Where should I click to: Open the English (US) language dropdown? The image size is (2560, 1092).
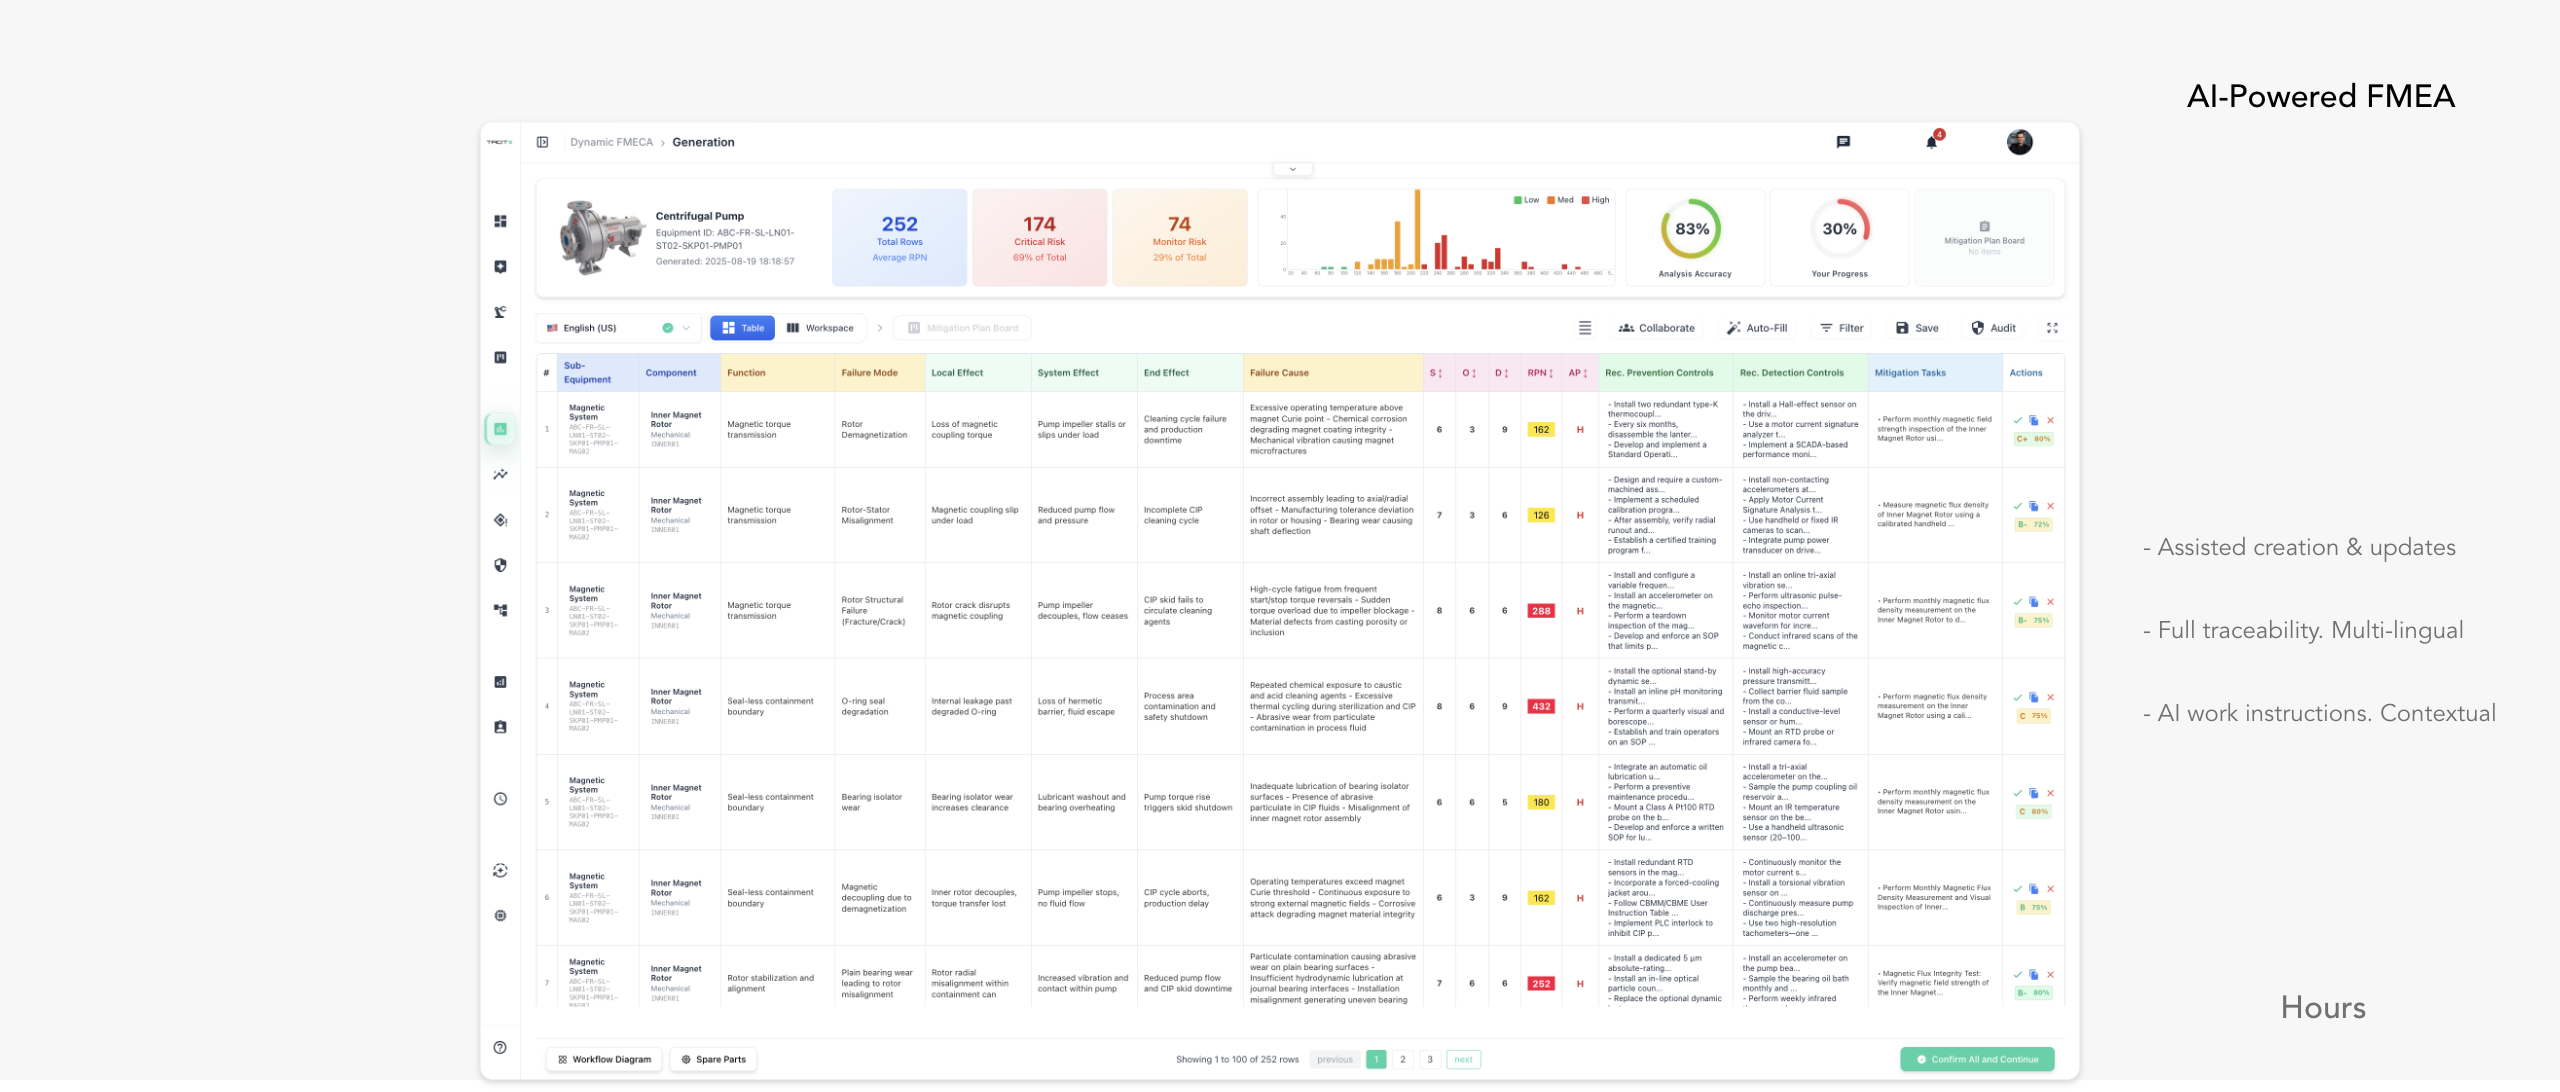point(618,328)
